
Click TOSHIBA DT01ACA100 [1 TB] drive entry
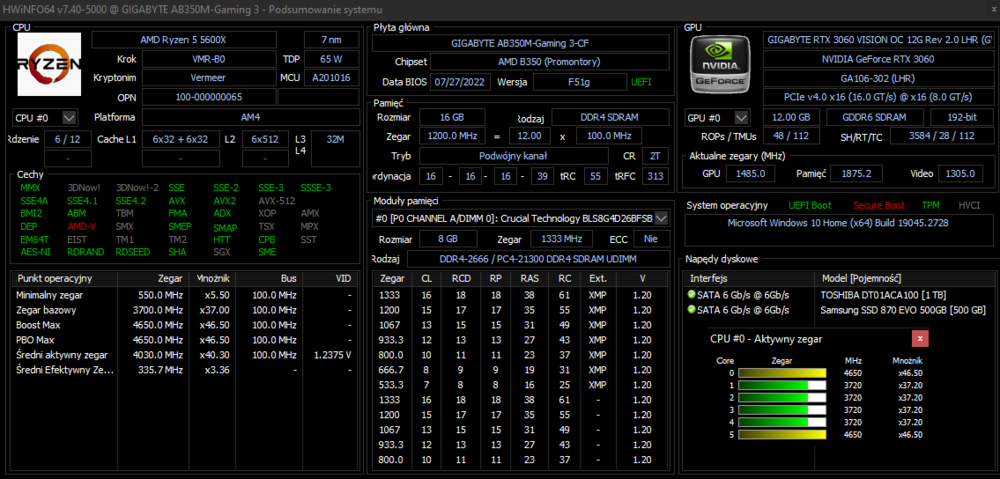point(883,295)
